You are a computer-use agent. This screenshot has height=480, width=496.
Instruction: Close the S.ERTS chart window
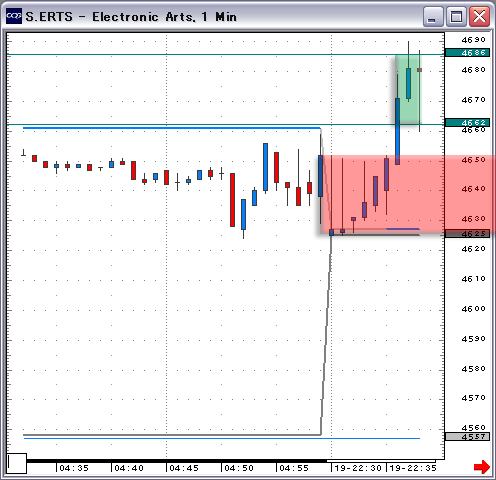coord(479,16)
